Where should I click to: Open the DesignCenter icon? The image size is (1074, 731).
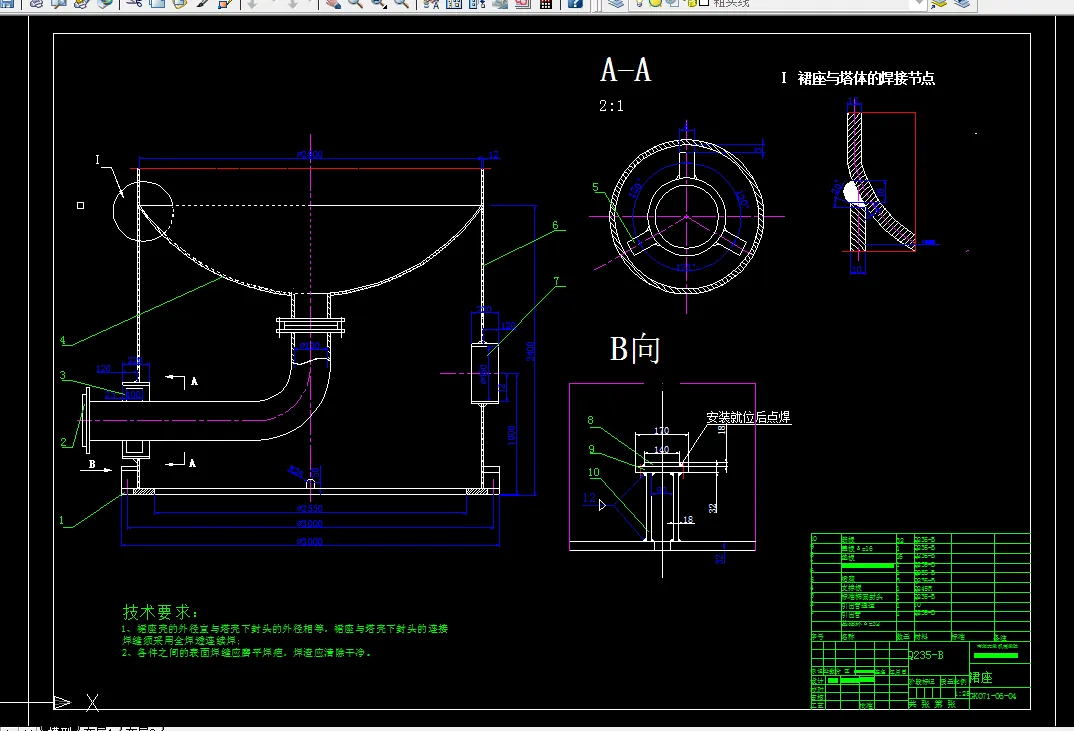tap(453, 3)
